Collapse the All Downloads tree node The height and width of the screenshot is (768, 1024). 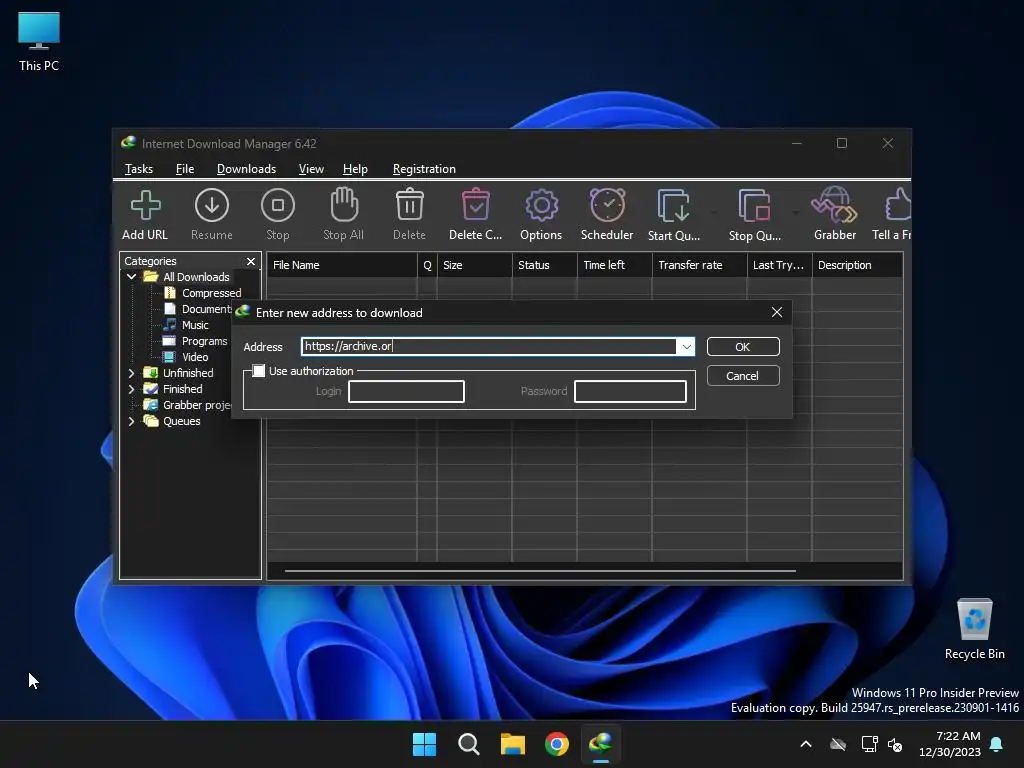click(131, 277)
